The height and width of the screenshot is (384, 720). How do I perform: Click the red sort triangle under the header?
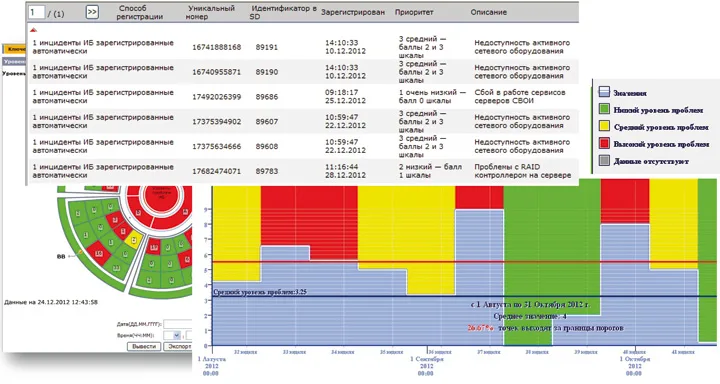point(33,30)
